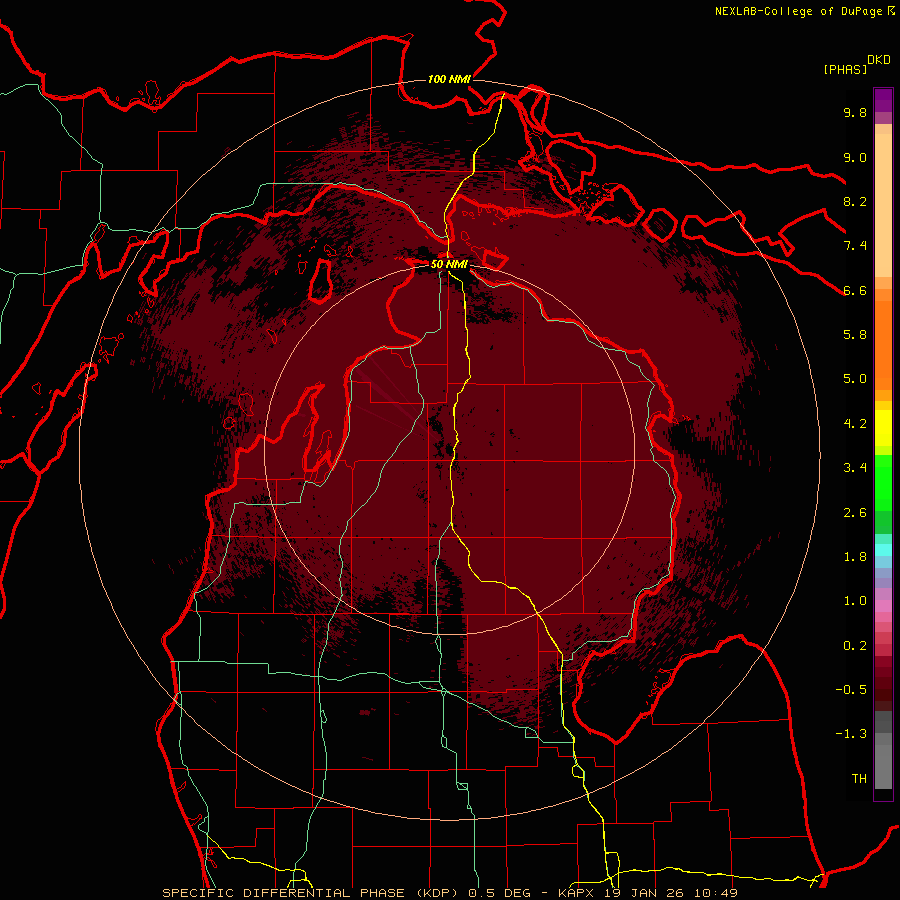
Task: Click the 6.6 value on the legend
Action: pos(855,290)
